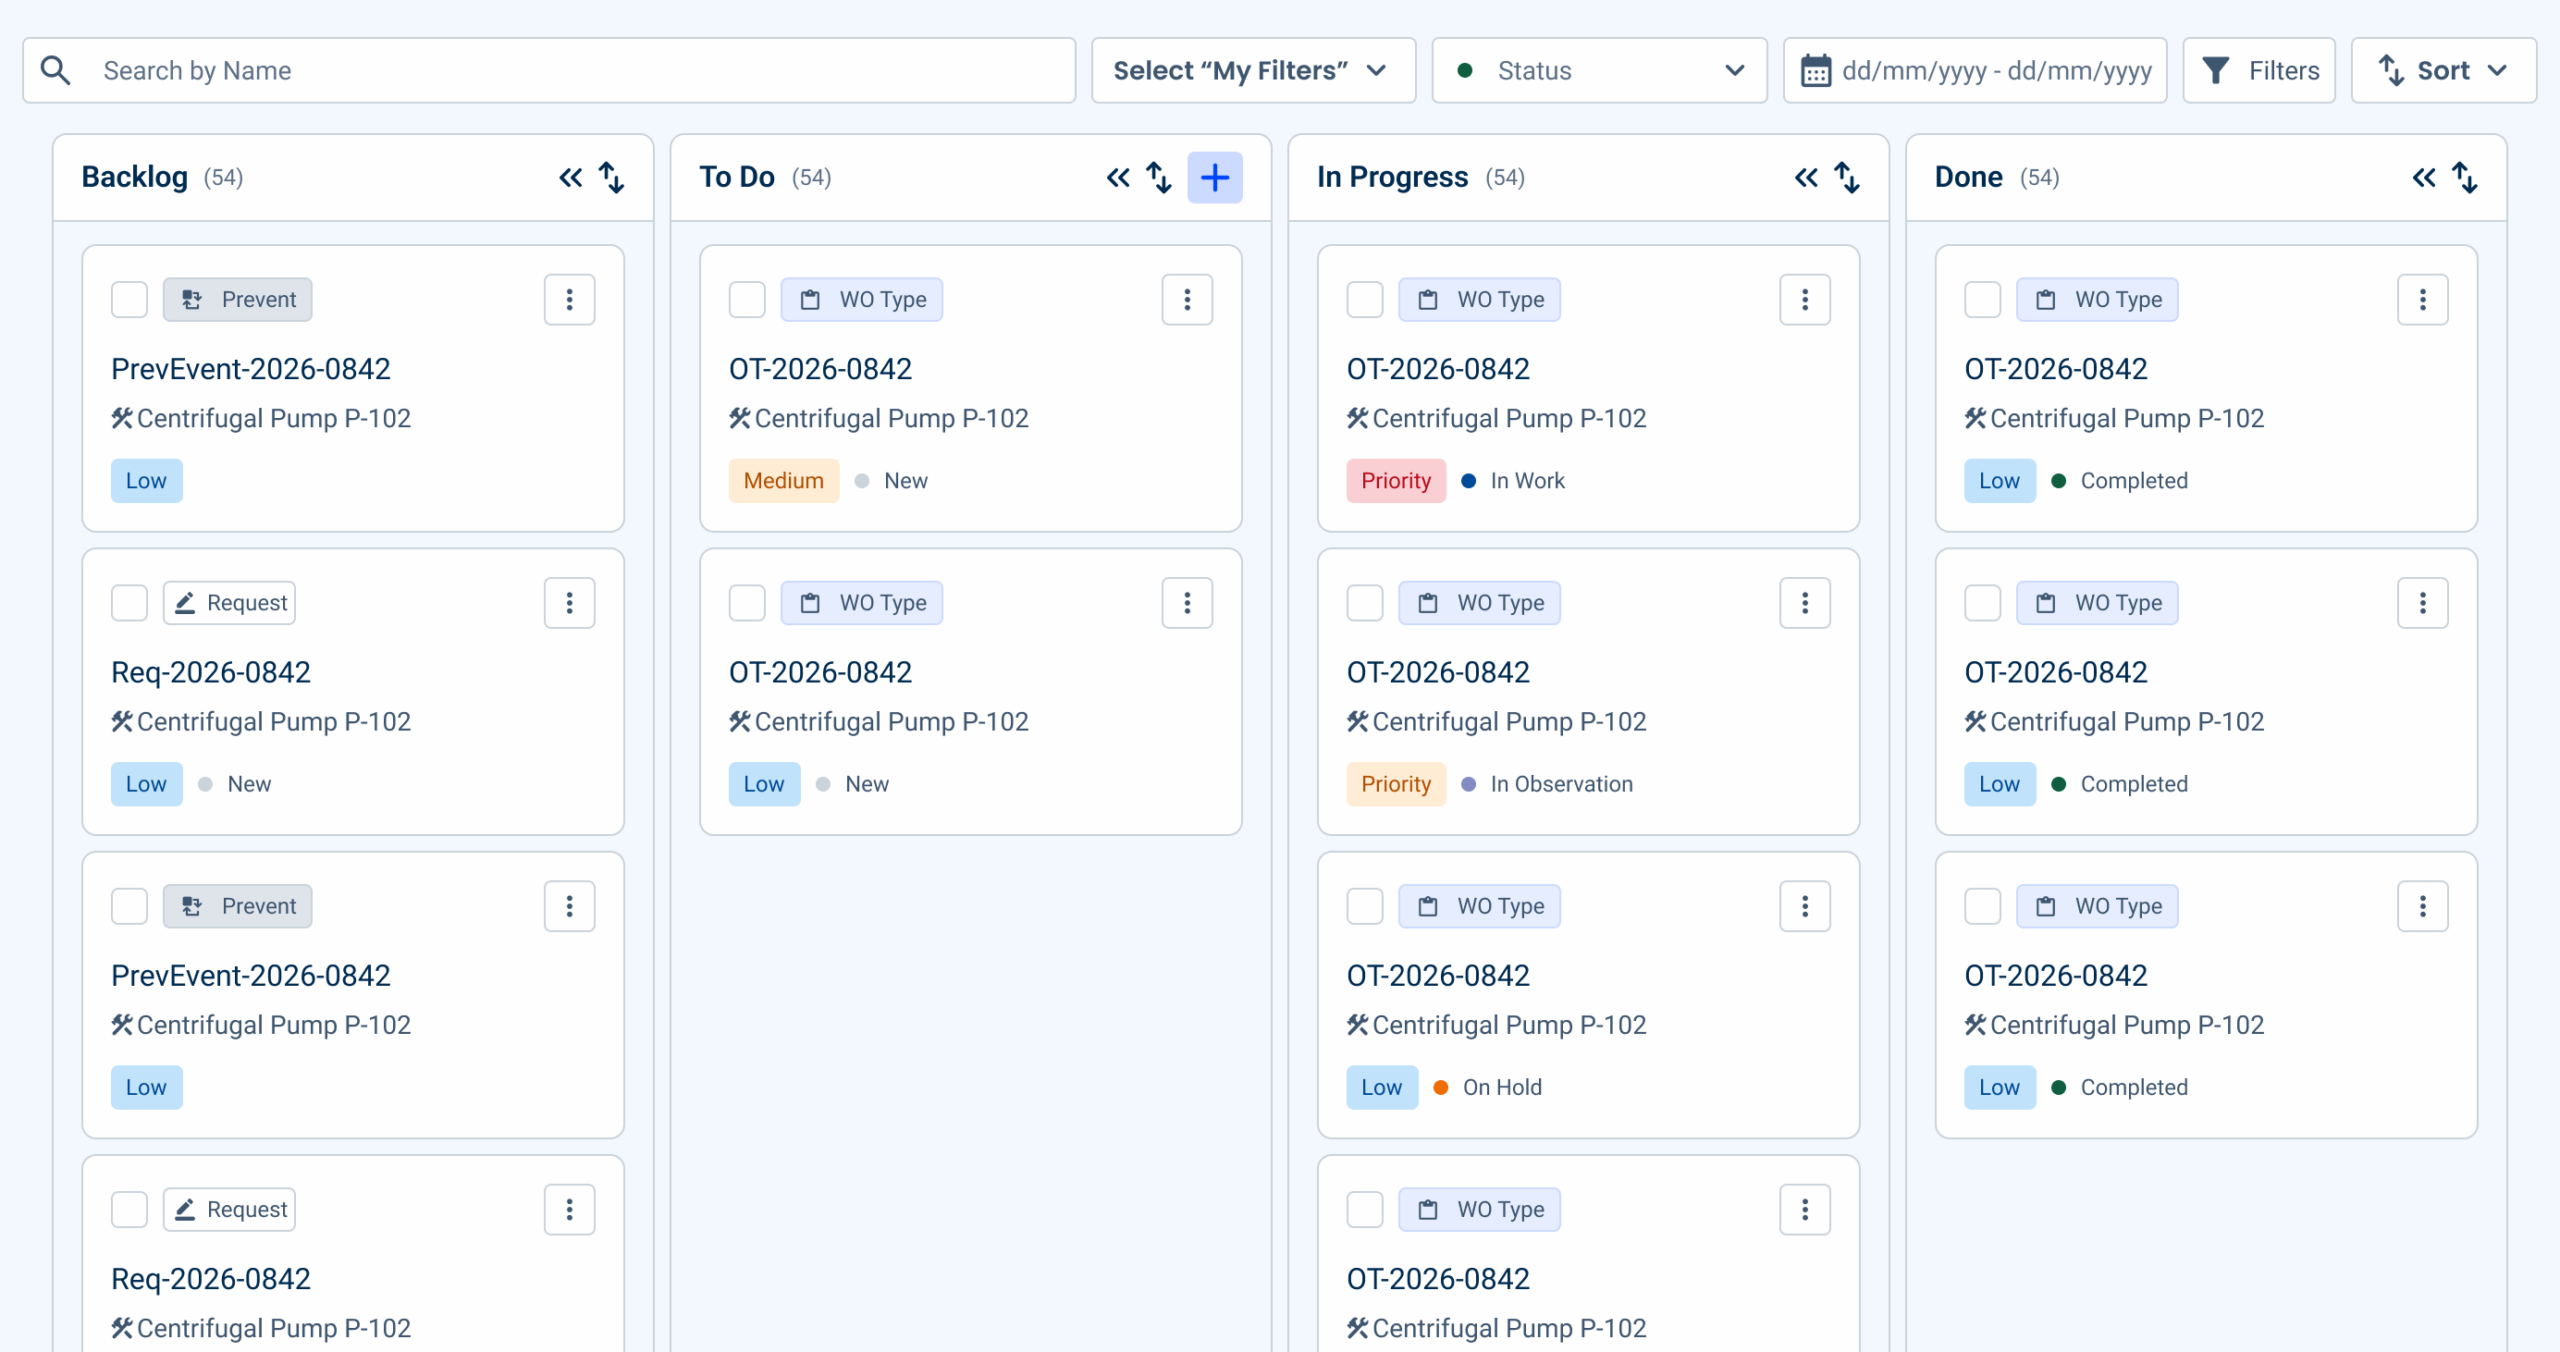Open options menu of In Observation card
The image size is (2560, 1352).
point(1805,603)
